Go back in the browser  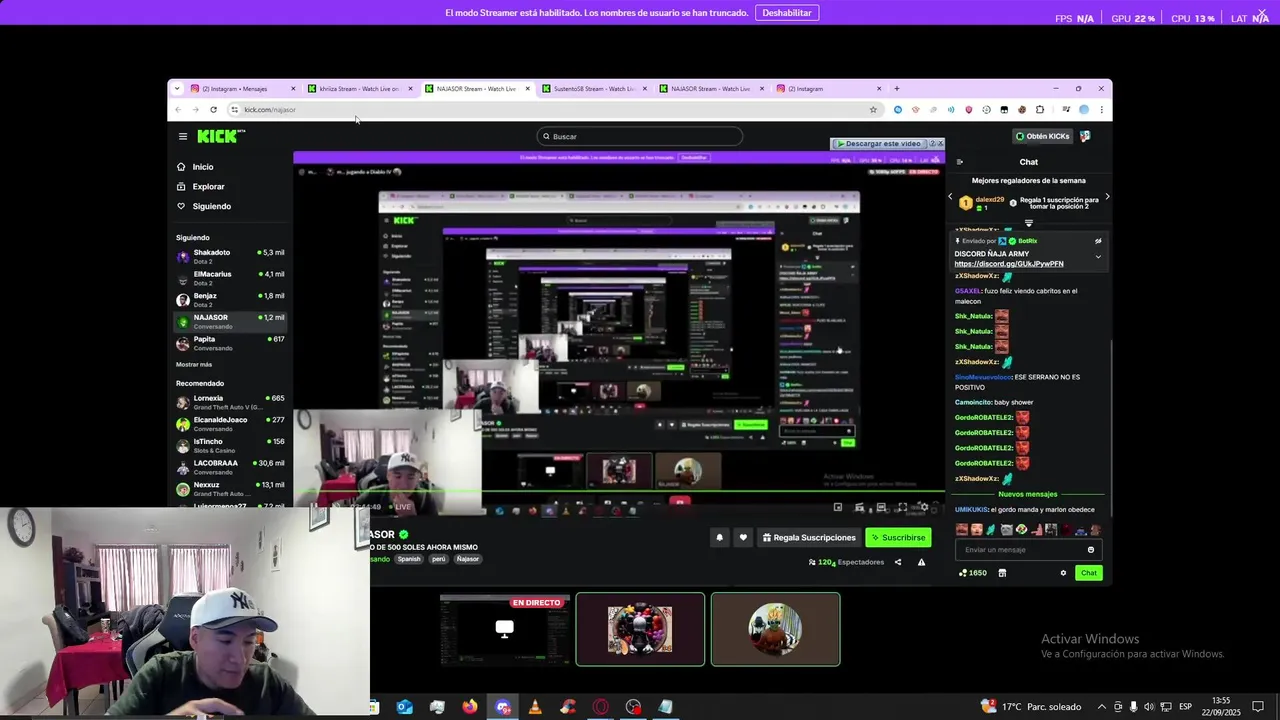coord(178,110)
